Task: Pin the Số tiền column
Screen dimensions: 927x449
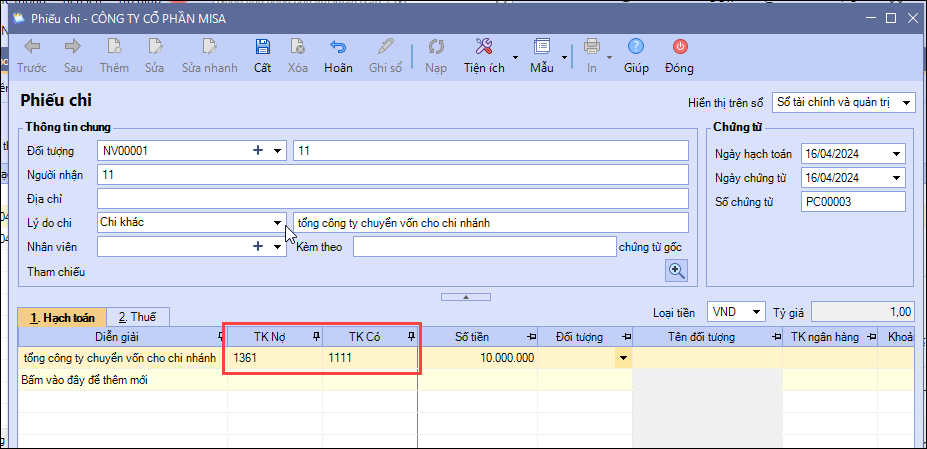Action: tap(531, 337)
